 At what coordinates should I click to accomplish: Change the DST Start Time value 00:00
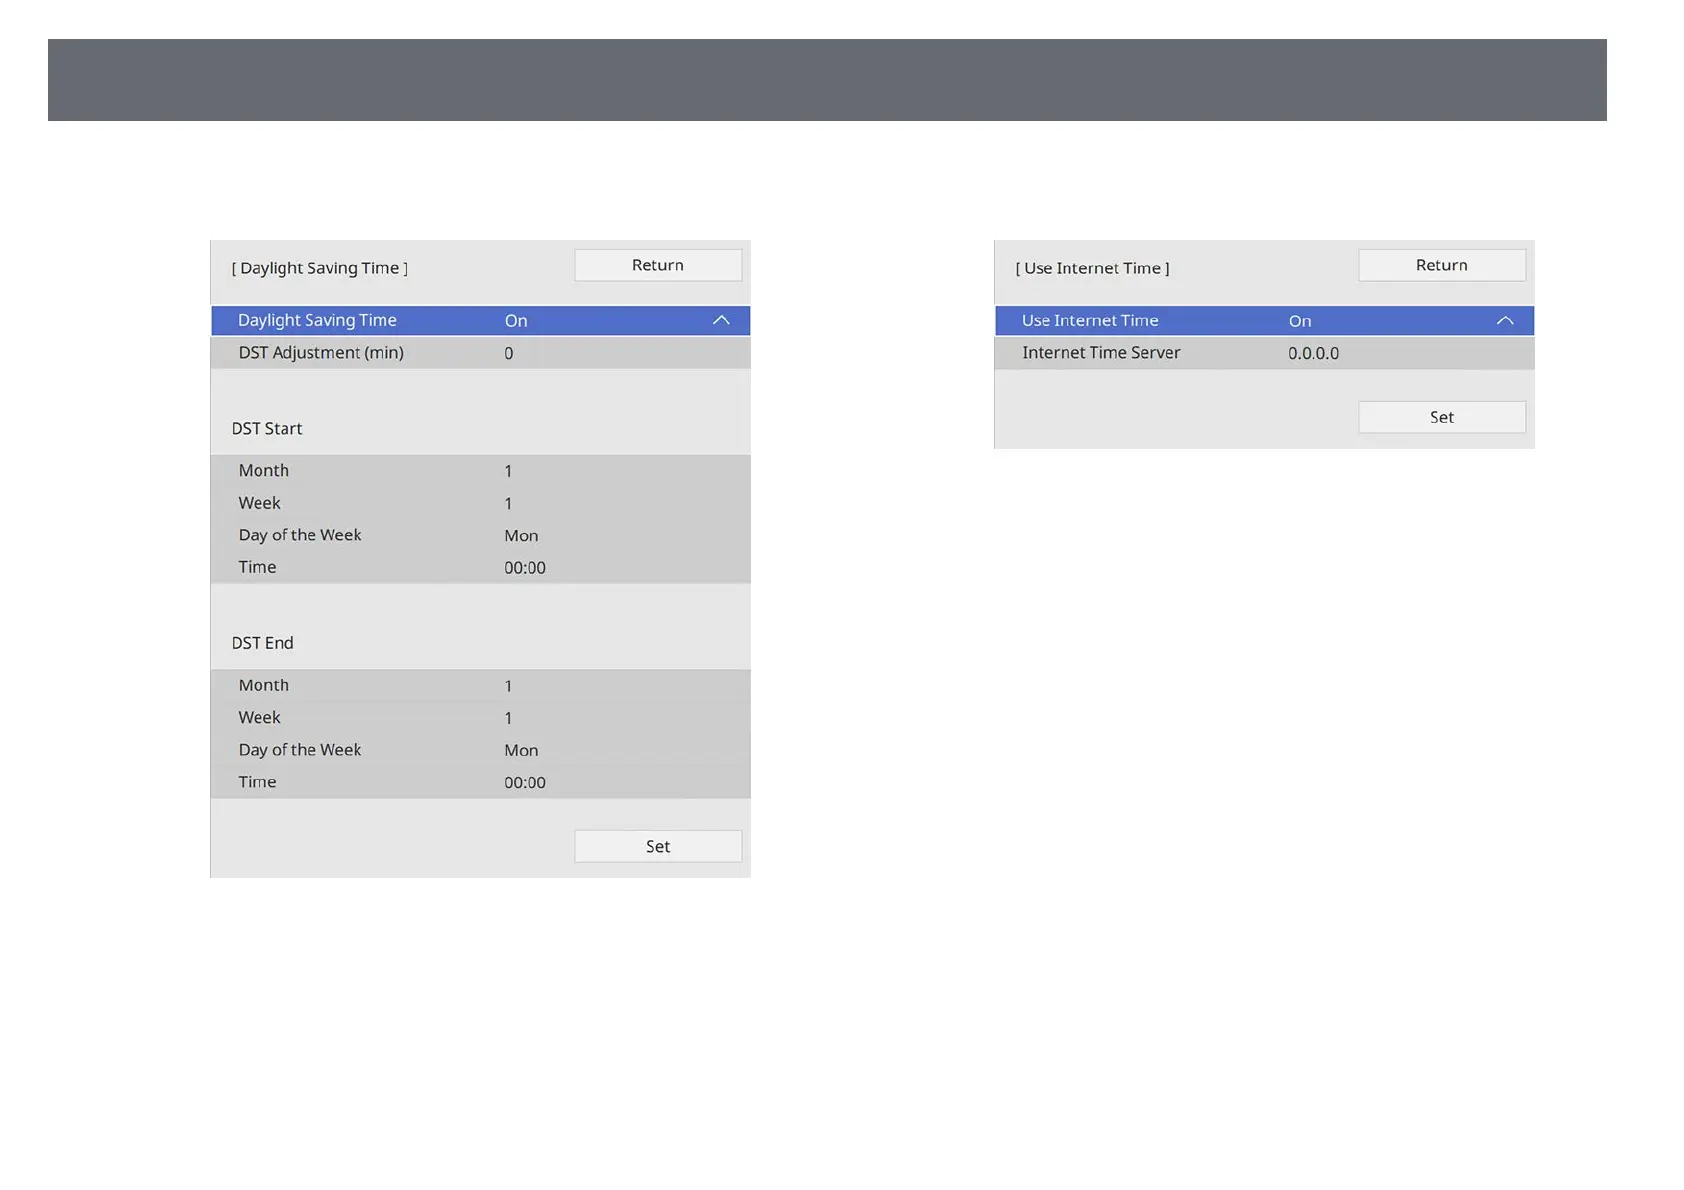tap(525, 567)
